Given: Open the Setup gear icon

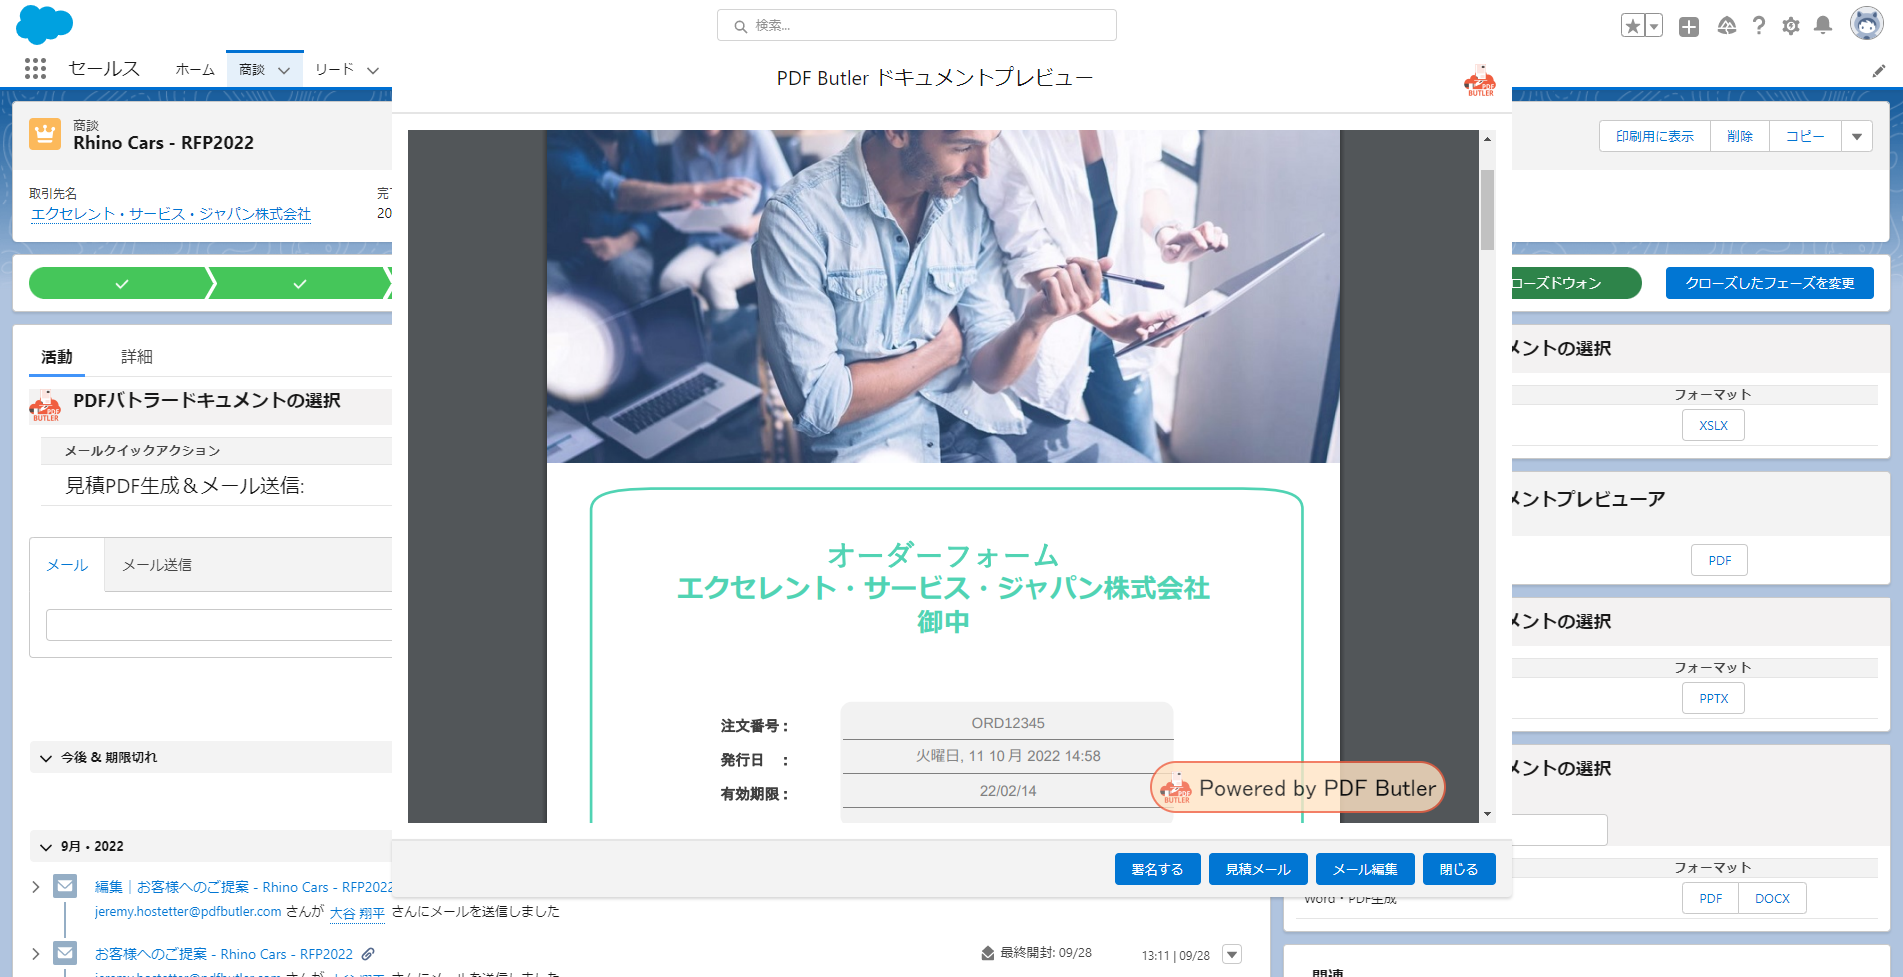Looking at the screenshot, I should 1791,26.
